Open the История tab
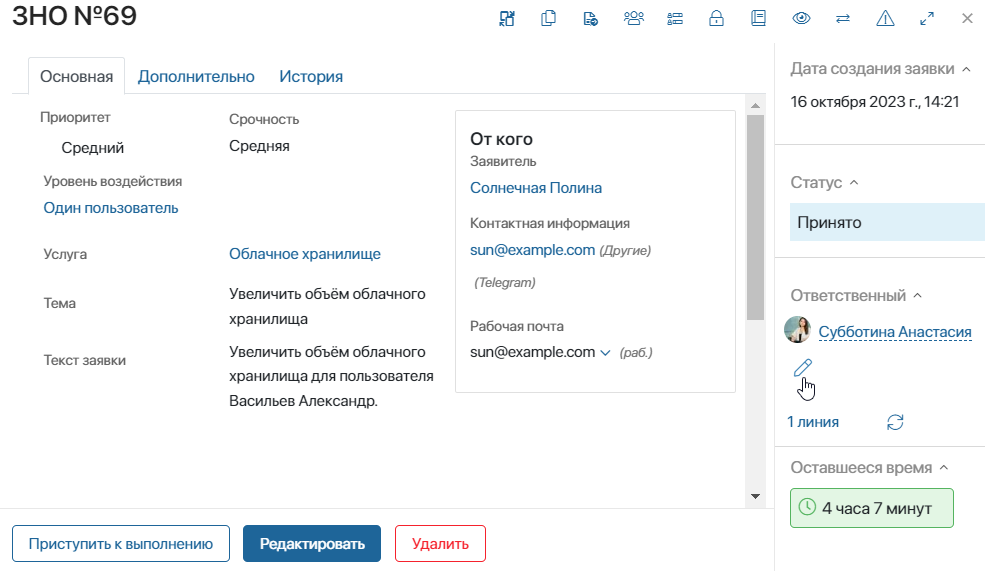Screen dimensions: 989x572 click(x=311, y=76)
